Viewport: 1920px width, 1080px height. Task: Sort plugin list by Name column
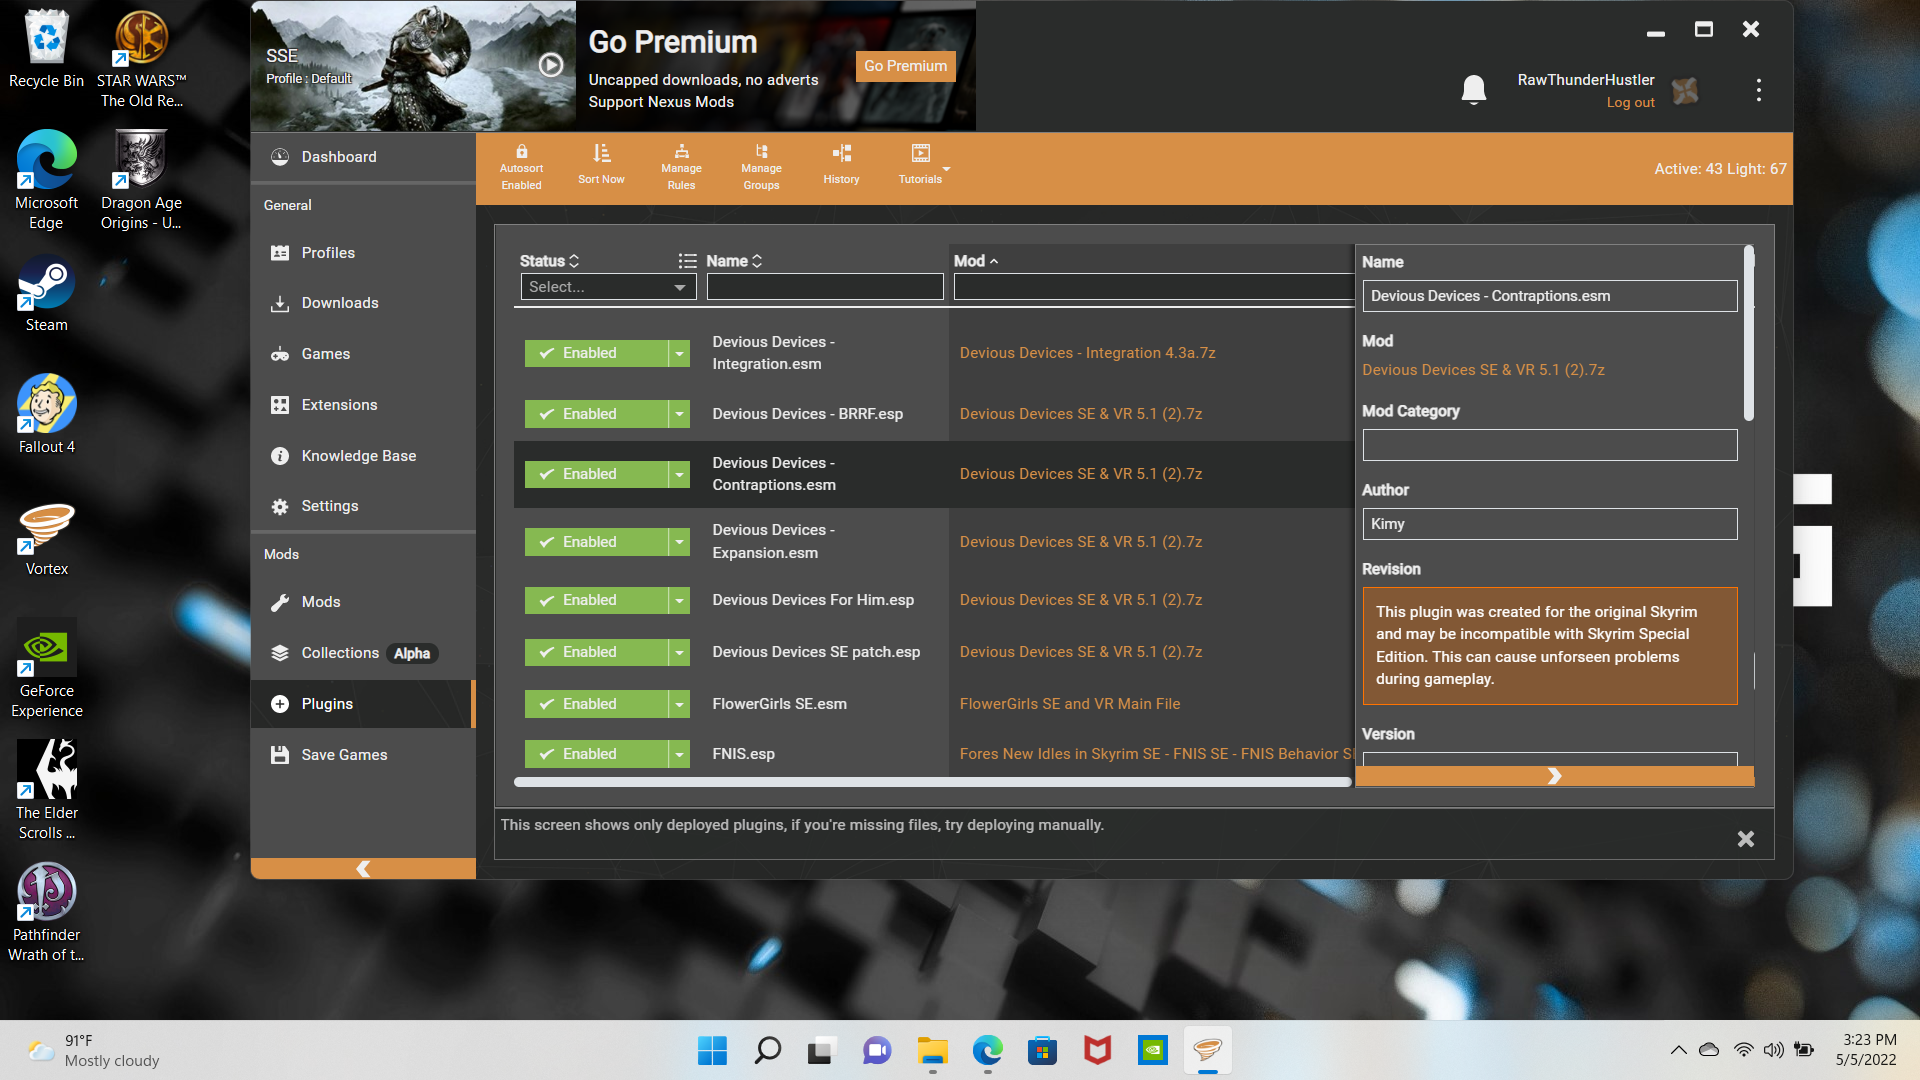[734, 261]
